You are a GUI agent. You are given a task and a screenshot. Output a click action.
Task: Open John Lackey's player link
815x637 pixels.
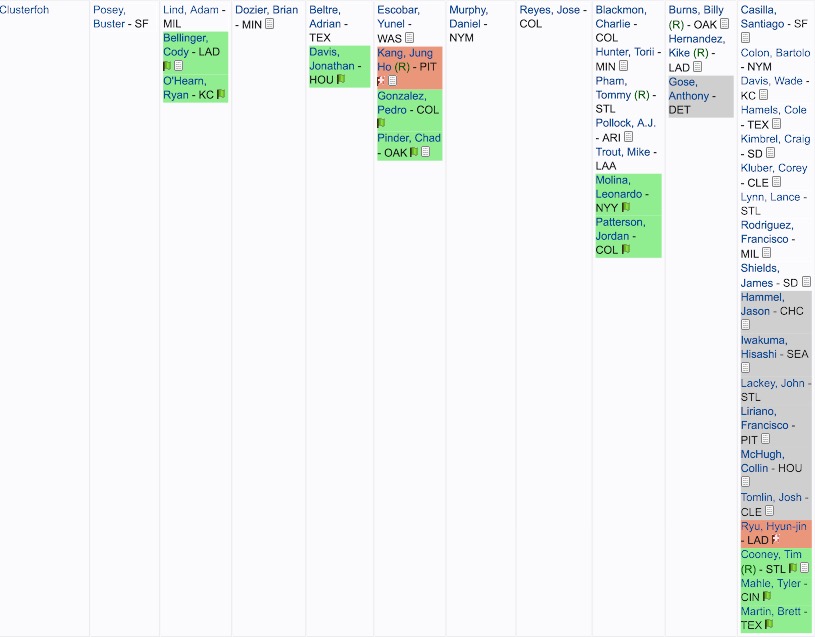coord(773,383)
